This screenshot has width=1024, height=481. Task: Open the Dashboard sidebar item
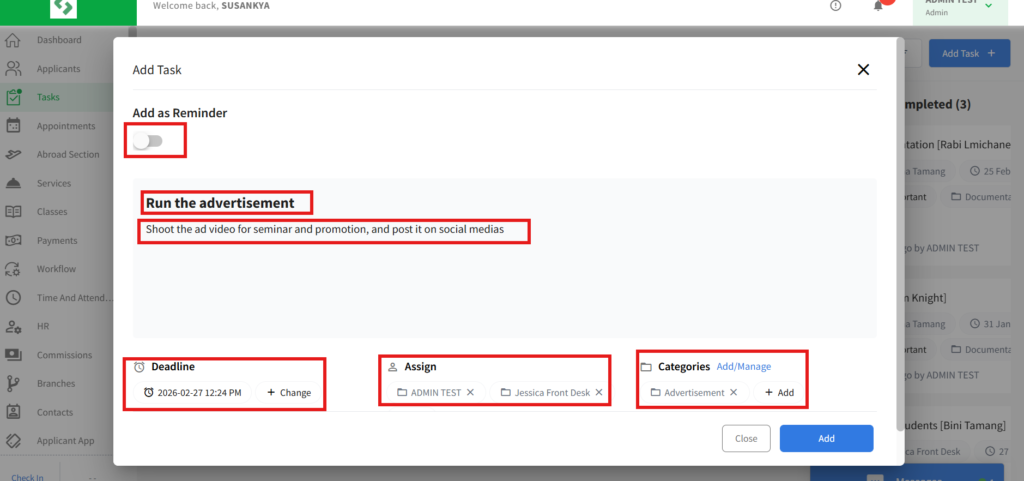[59, 40]
